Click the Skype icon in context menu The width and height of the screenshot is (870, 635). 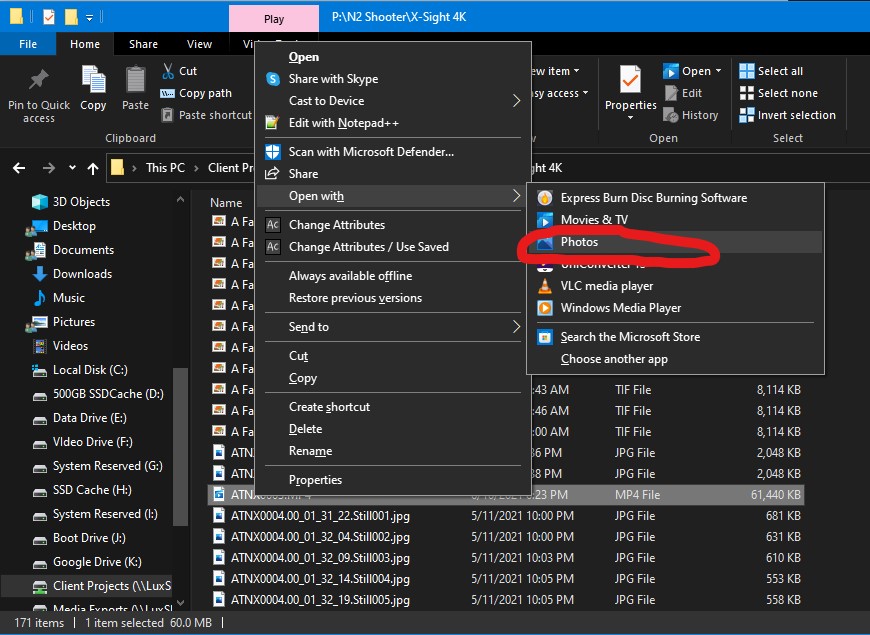coord(273,79)
